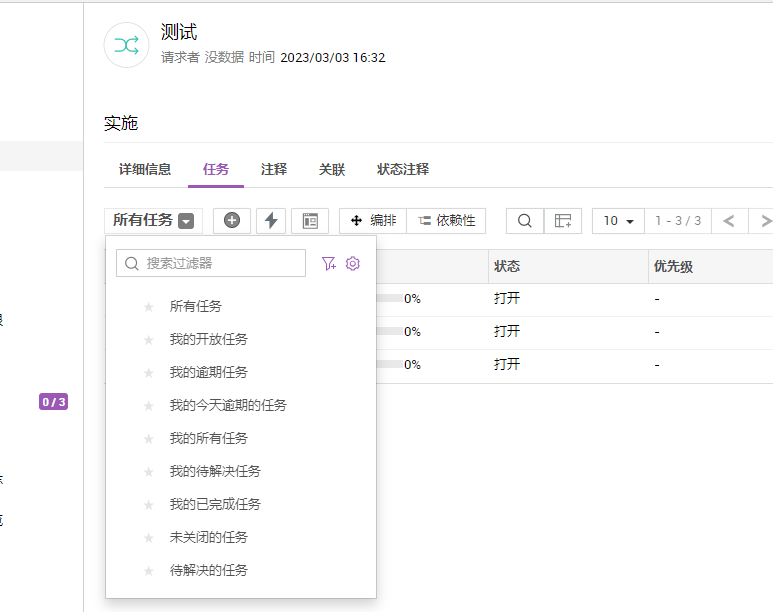Click the first task's 0% progress bar

coord(389,298)
